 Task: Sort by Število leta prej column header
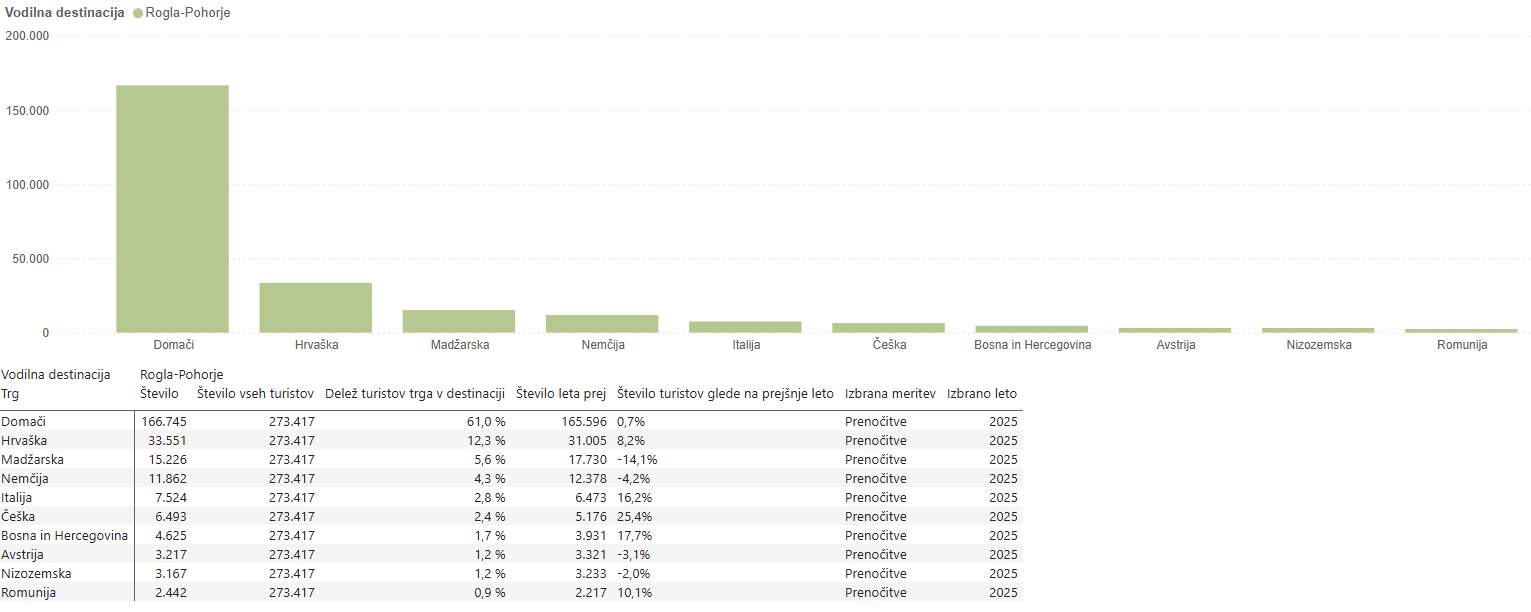[x=561, y=394]
